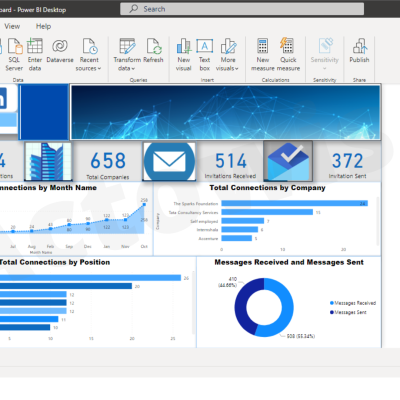Image resolution: width=400 pixels, height=400 pixels.
Task: Click the position bar labeled 20
Action: click(x=66, y=286)
